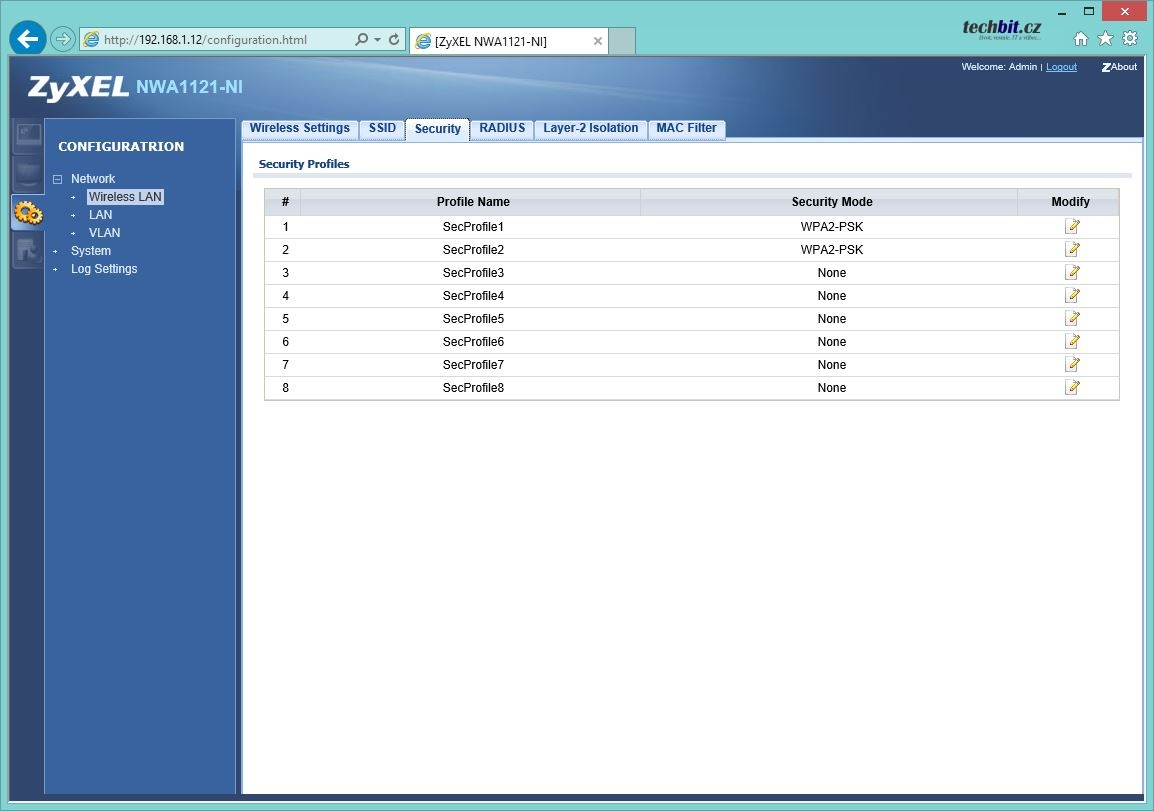1154x811 pixels.
Task: Click the browser back arrow button
Action: (27, 39)
